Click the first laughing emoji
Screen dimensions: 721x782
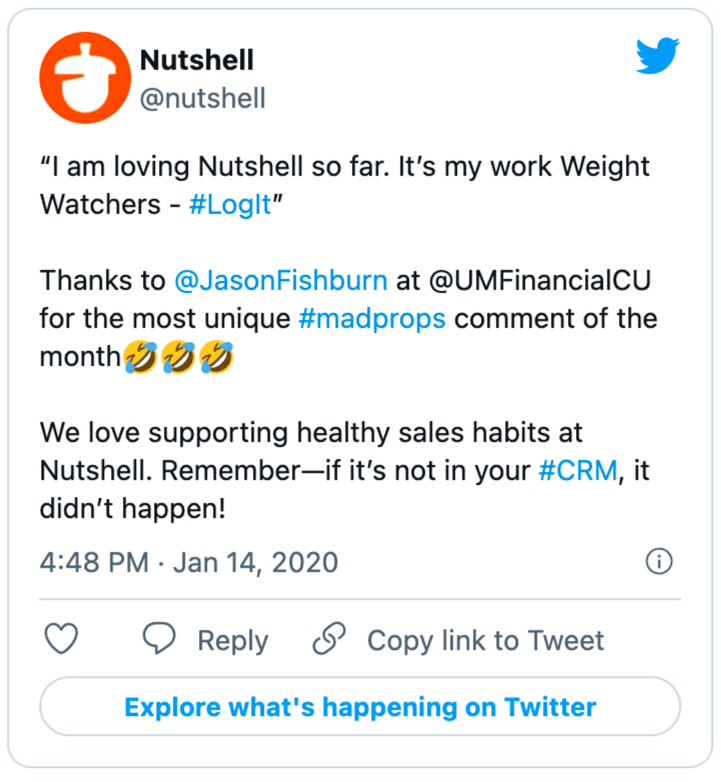coord(141,357)
